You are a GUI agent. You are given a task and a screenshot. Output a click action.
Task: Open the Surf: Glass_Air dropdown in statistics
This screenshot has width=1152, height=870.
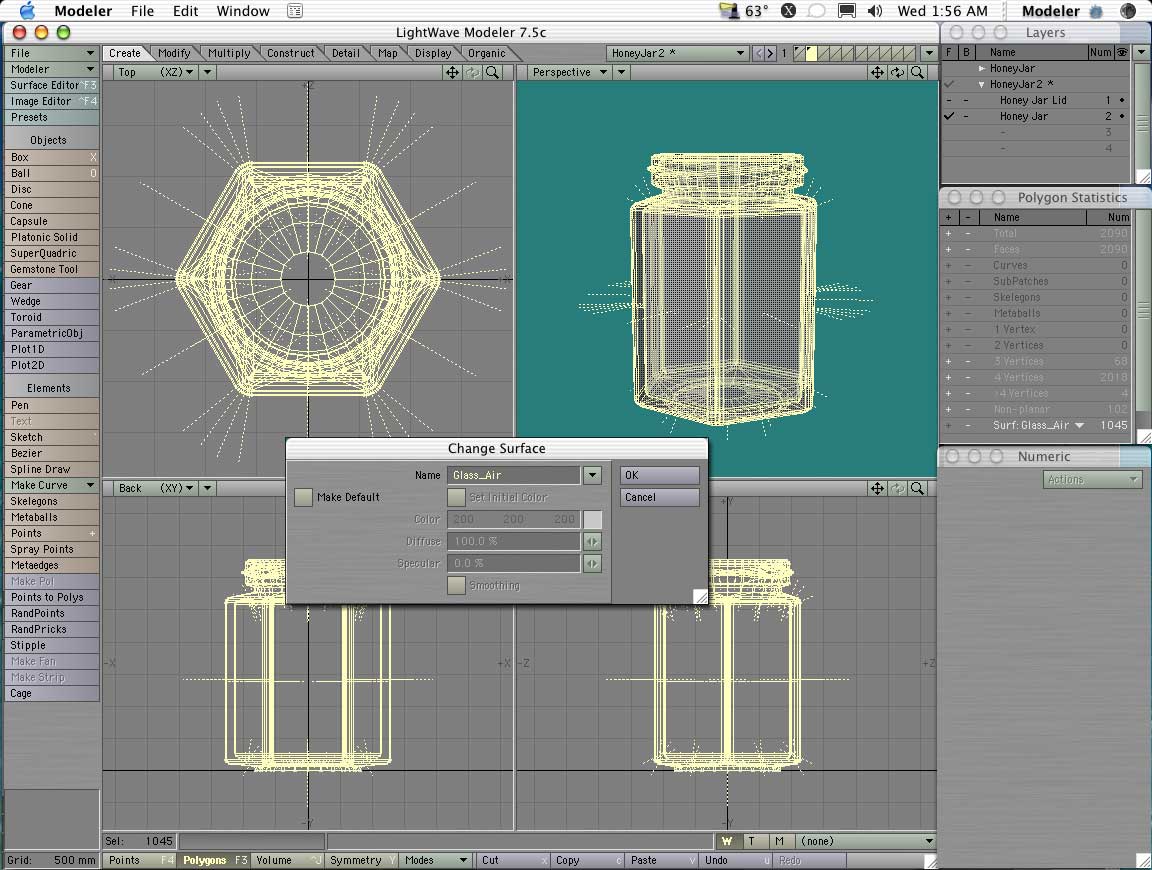click(1079, 425)
